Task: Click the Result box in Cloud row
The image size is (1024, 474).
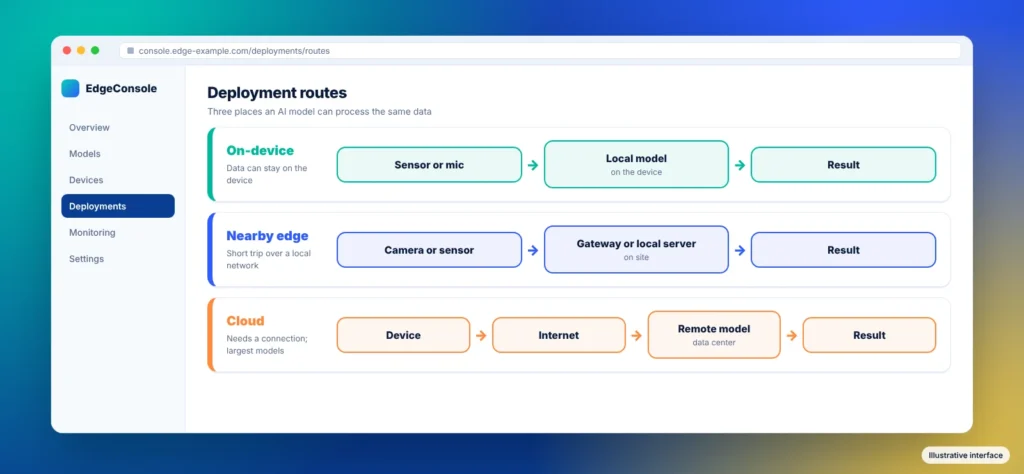Action: pyautogui.click(x=869, y=335)
